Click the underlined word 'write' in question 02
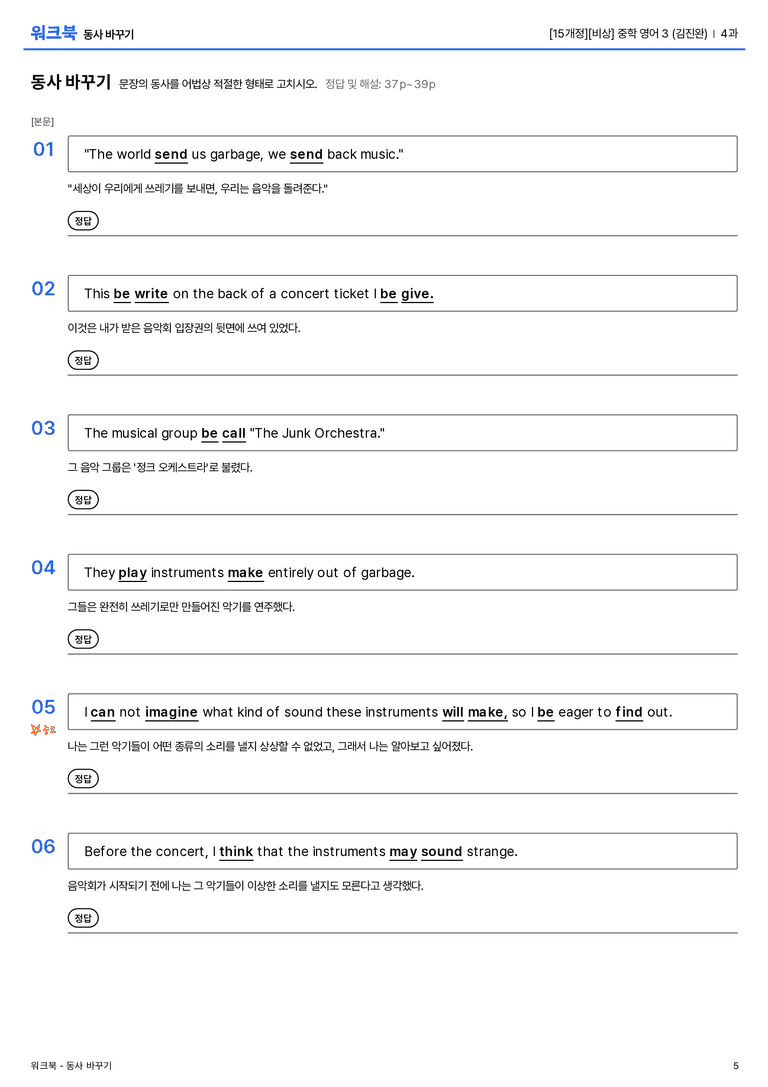The height and width of the screenshot is (1087, 768). (x=151, y=294)
